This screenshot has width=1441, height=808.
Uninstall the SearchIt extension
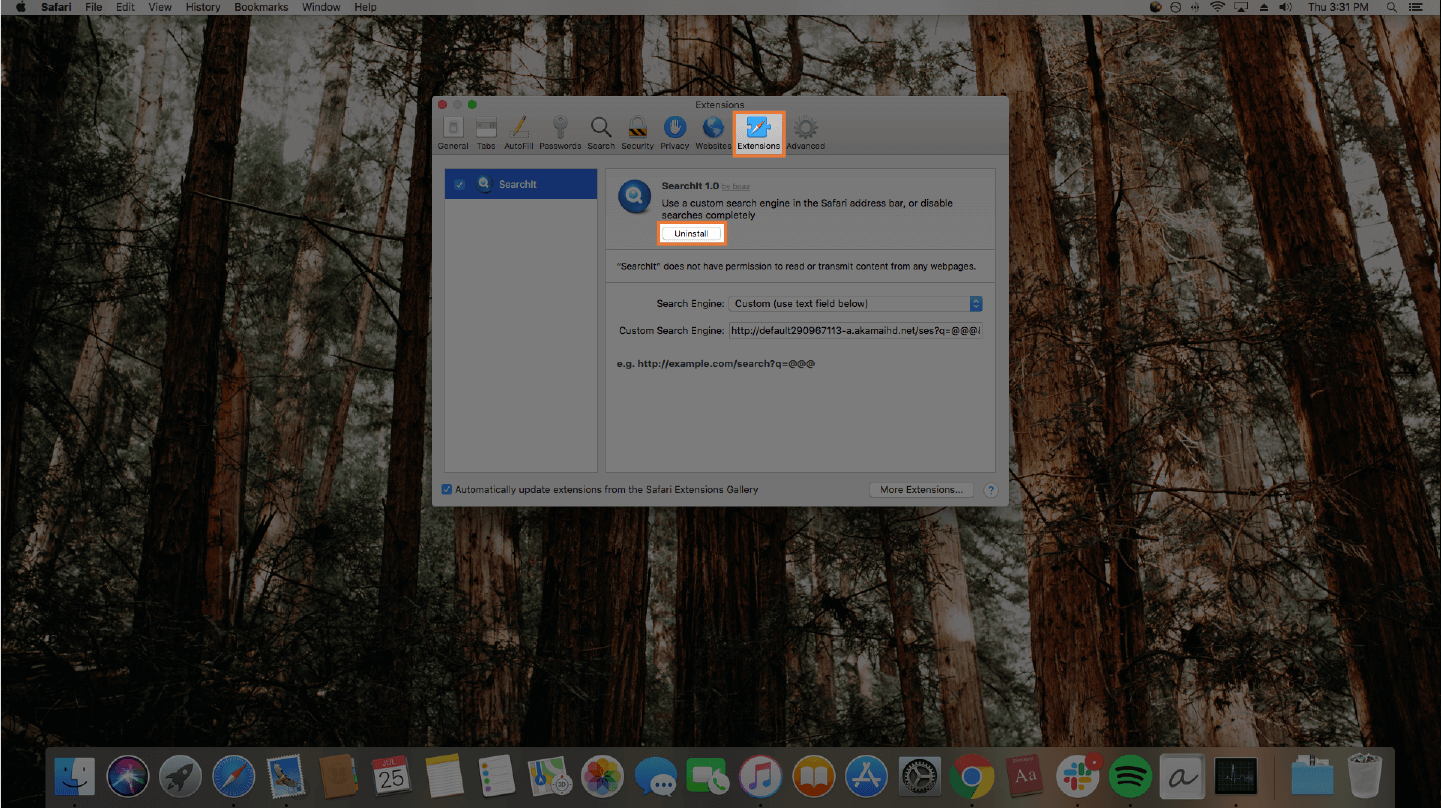[691, 233]
